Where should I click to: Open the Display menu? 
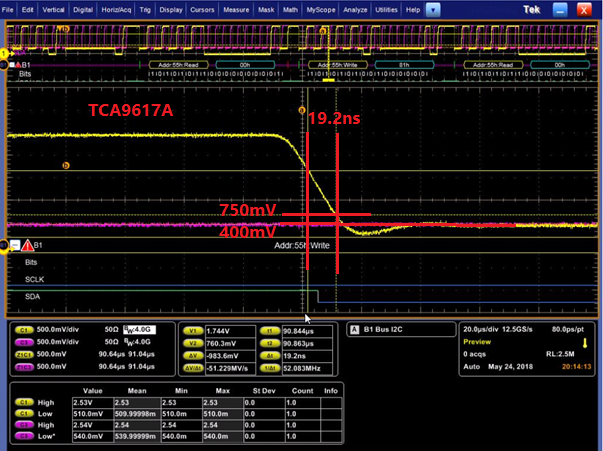click(171, 10)
